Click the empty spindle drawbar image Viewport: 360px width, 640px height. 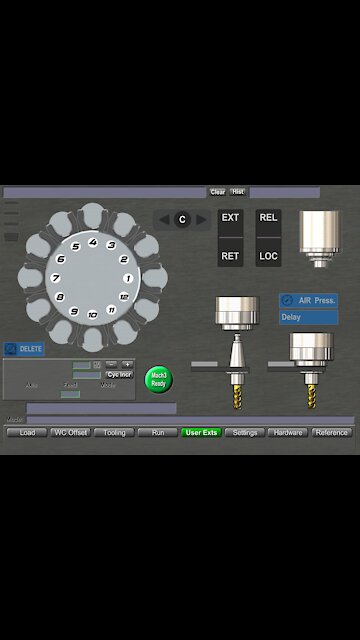(x=319, y=239)
